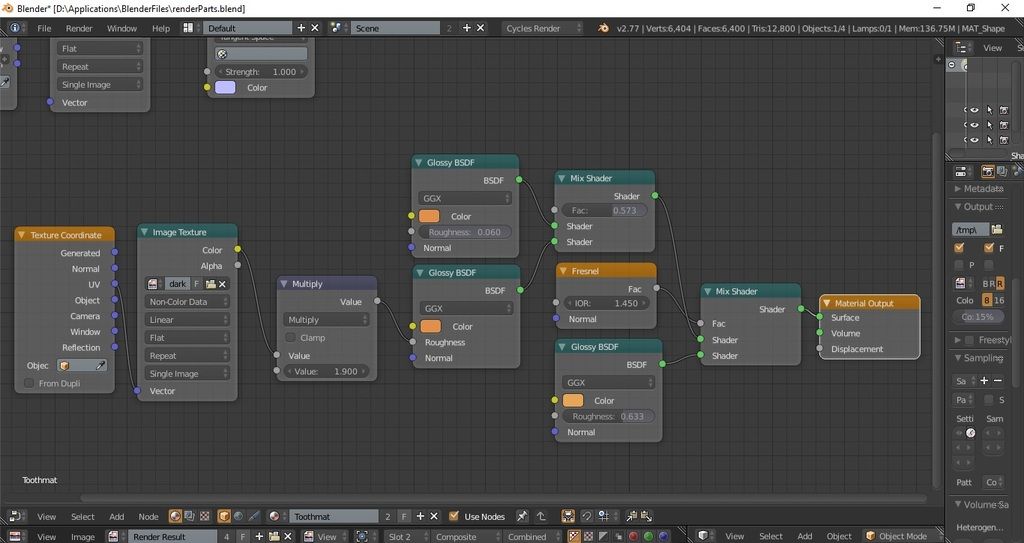The image size is (1024, 543).
Task: Click the Default screen layout field
Action: click(248, 28)
